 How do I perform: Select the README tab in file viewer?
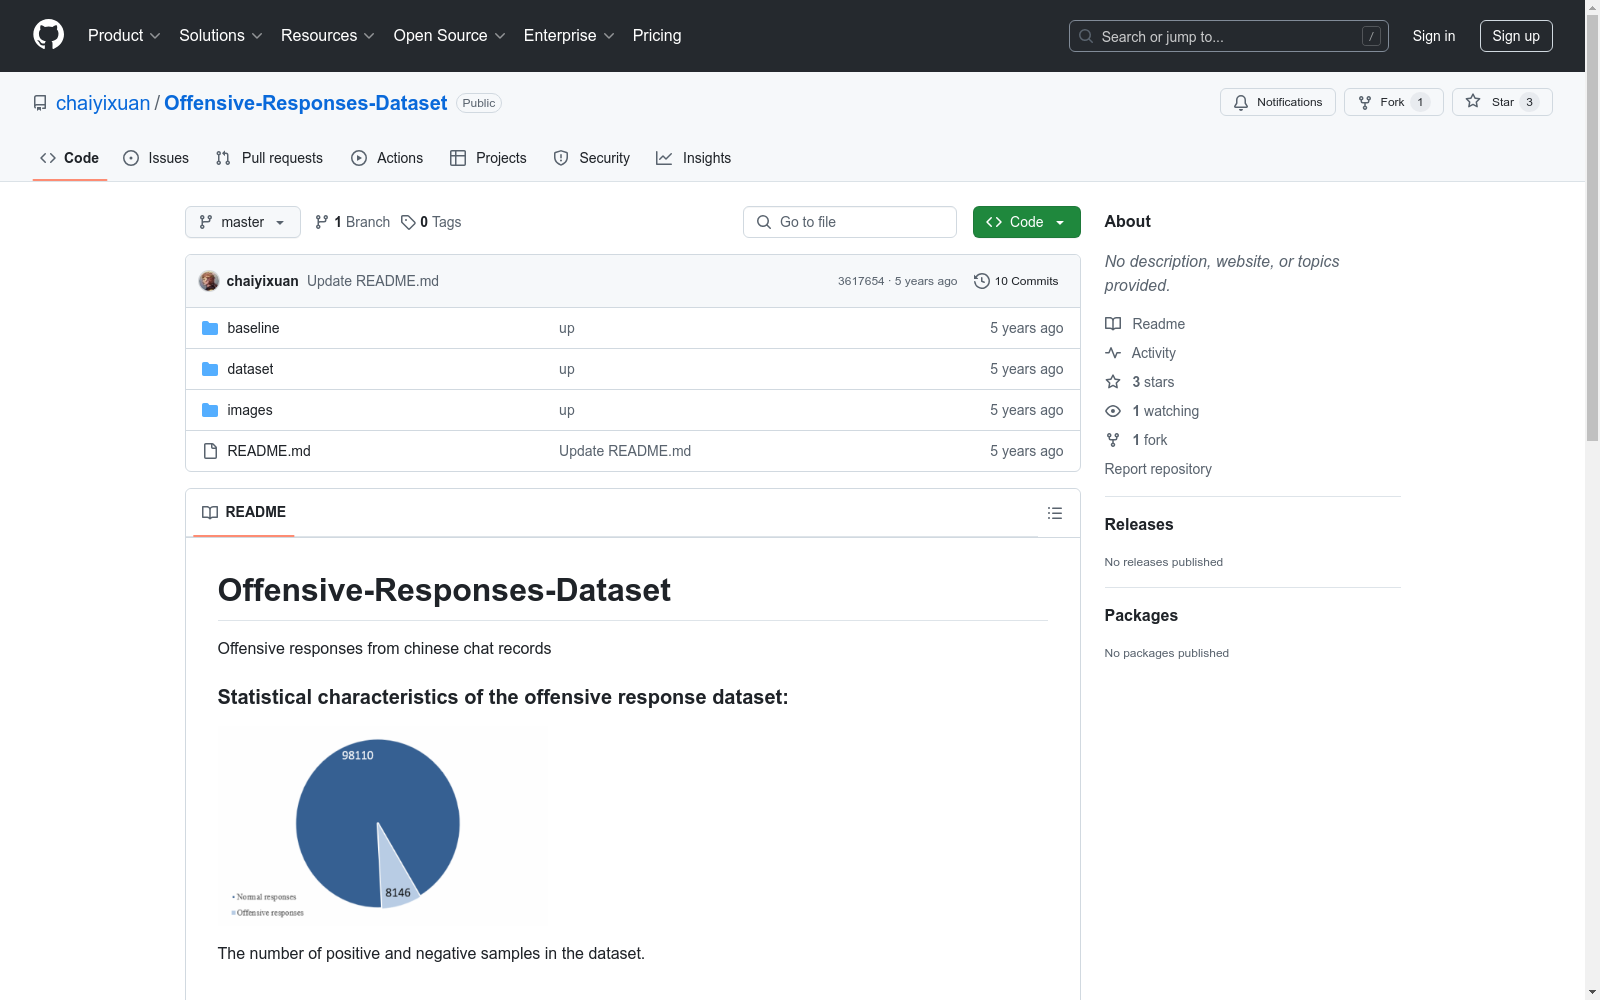pos(244,512)
